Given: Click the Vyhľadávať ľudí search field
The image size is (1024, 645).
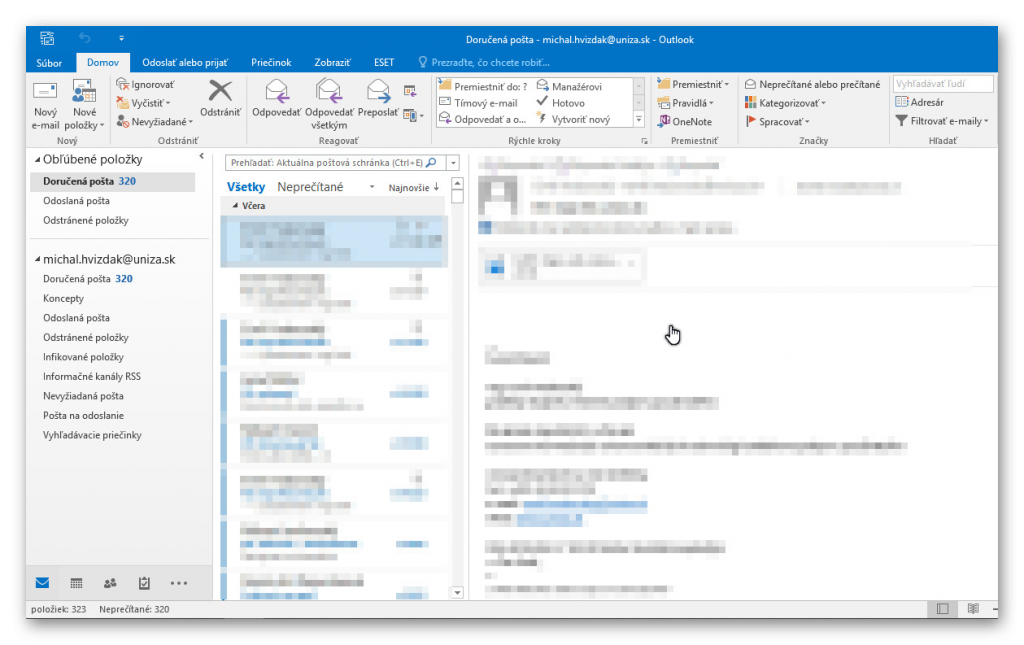Looking at the screenshot, I should [942, 84].
